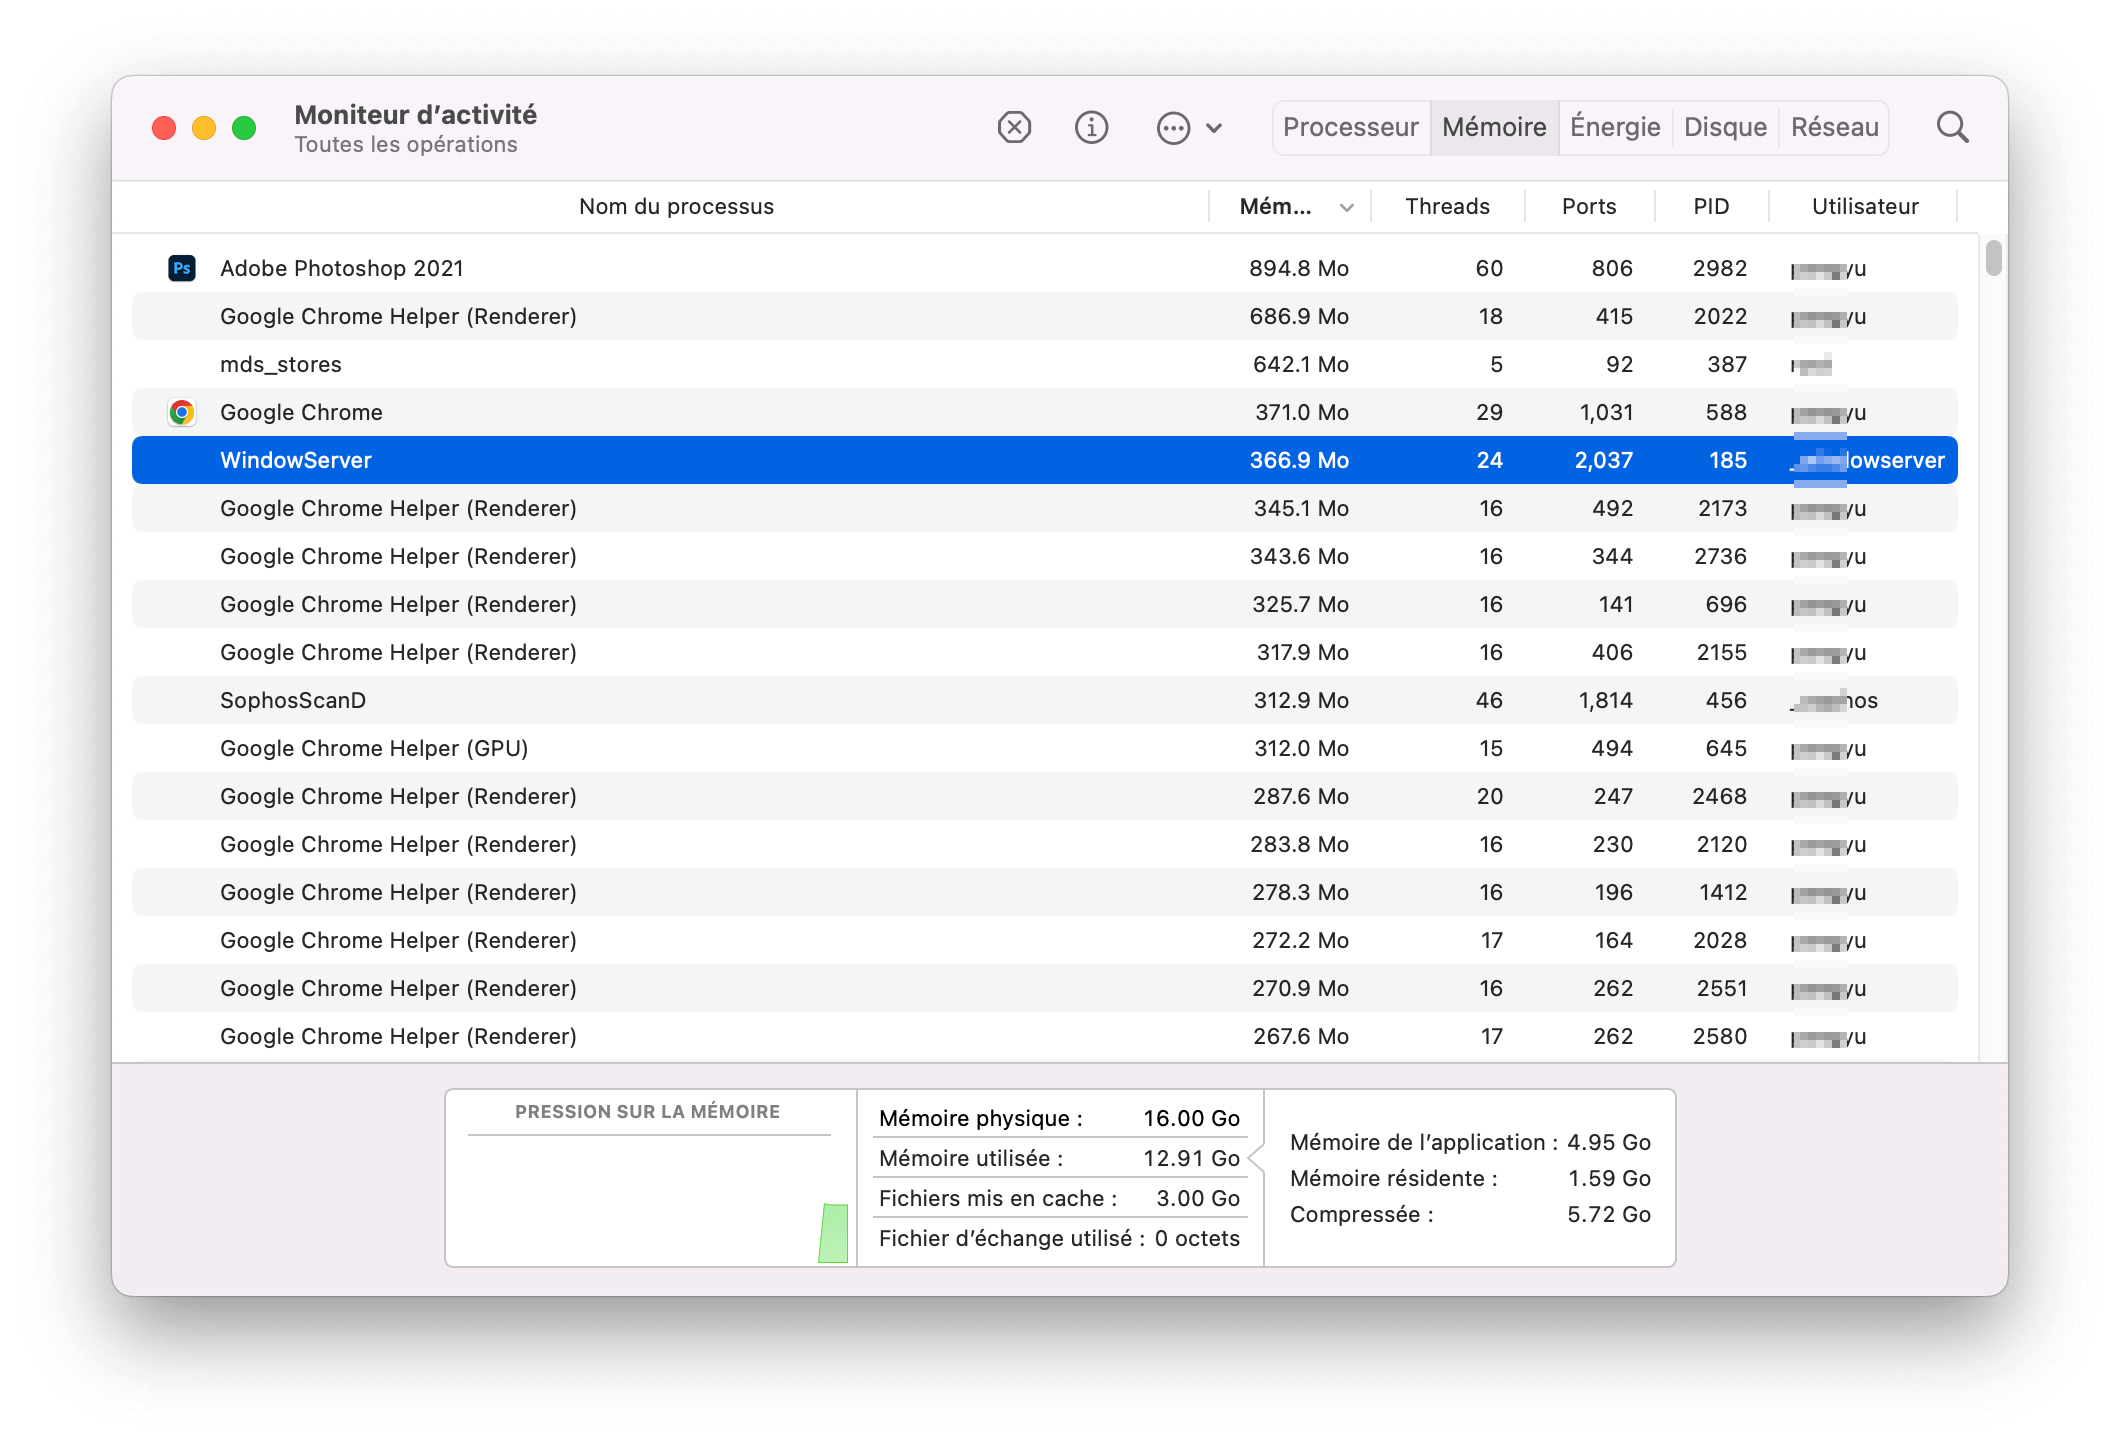Select Chrome Helper Renderer with PID 2551

[1045, 988]
